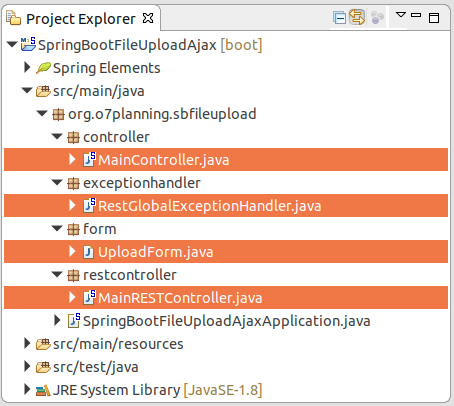Toggle Link with Editor icon
454x406 pixels.
357,17
